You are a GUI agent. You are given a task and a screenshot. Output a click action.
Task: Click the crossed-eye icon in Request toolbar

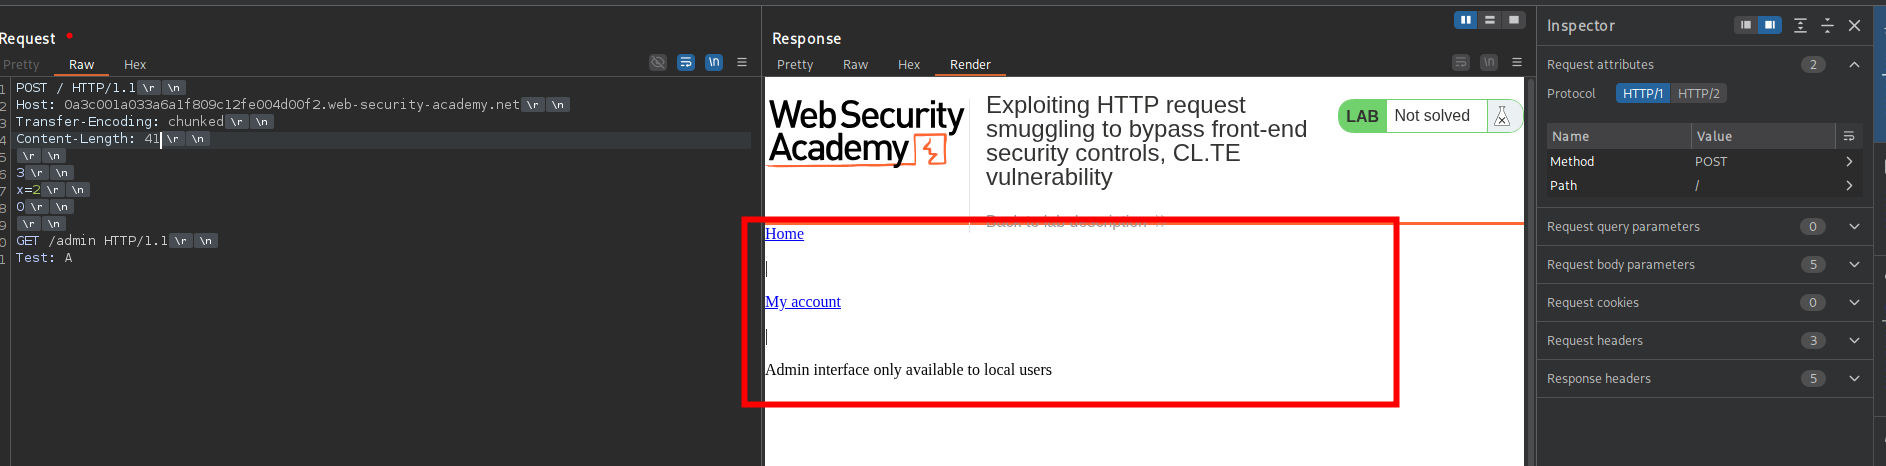(658, 62)
